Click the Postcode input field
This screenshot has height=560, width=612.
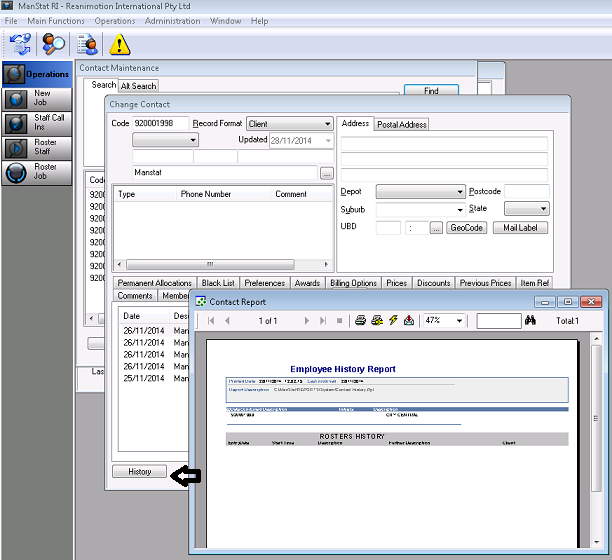(526, 191)
